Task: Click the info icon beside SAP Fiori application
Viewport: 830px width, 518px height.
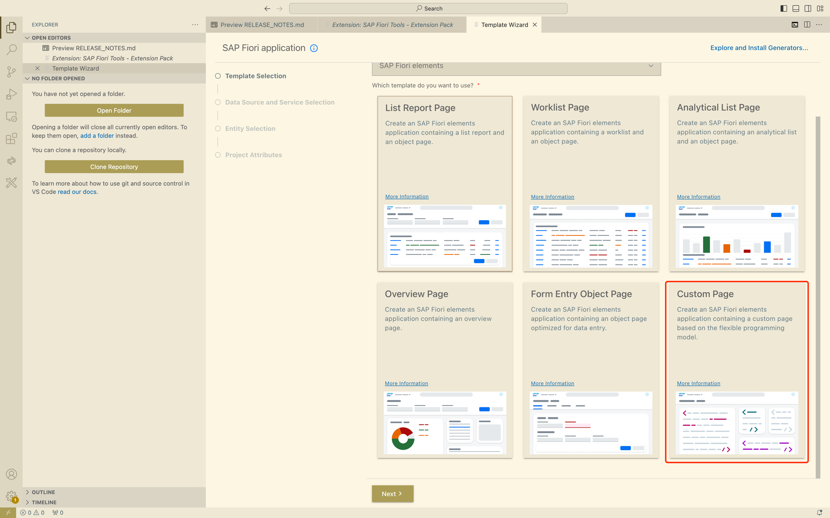Action: coord(314,48)
